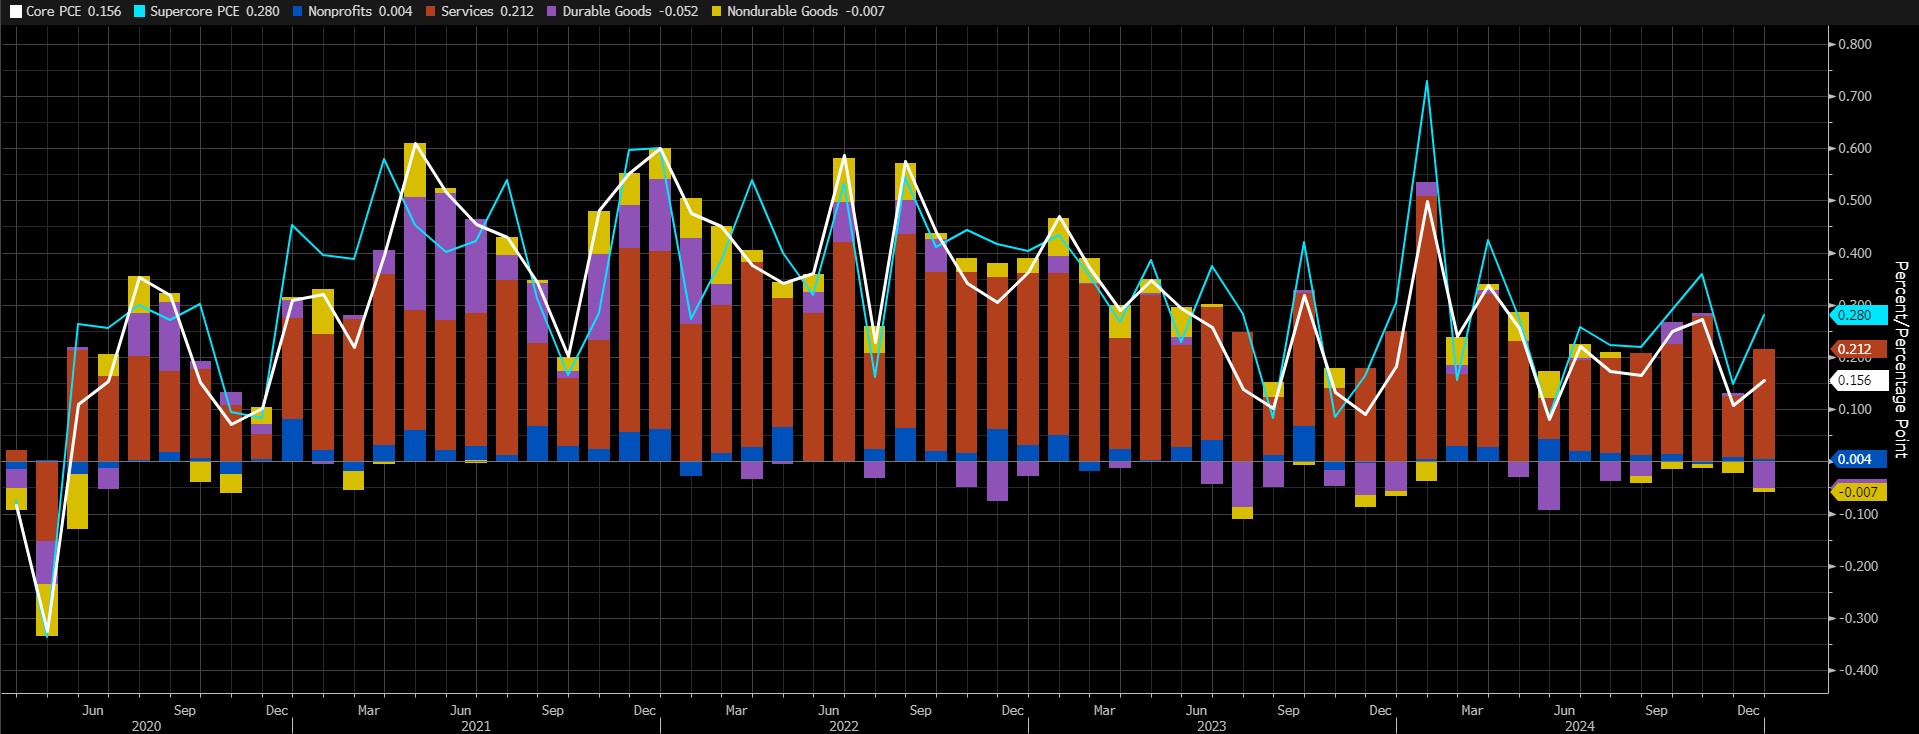1919x734 pixels.
Task: Click the blue Nonprofits legend swatch
Action: [x=298, y=12]
